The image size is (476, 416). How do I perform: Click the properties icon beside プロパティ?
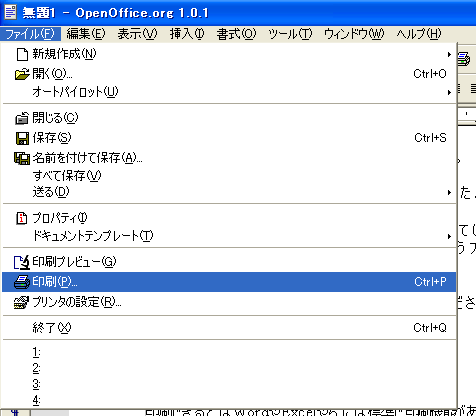[x=22, y=218]
